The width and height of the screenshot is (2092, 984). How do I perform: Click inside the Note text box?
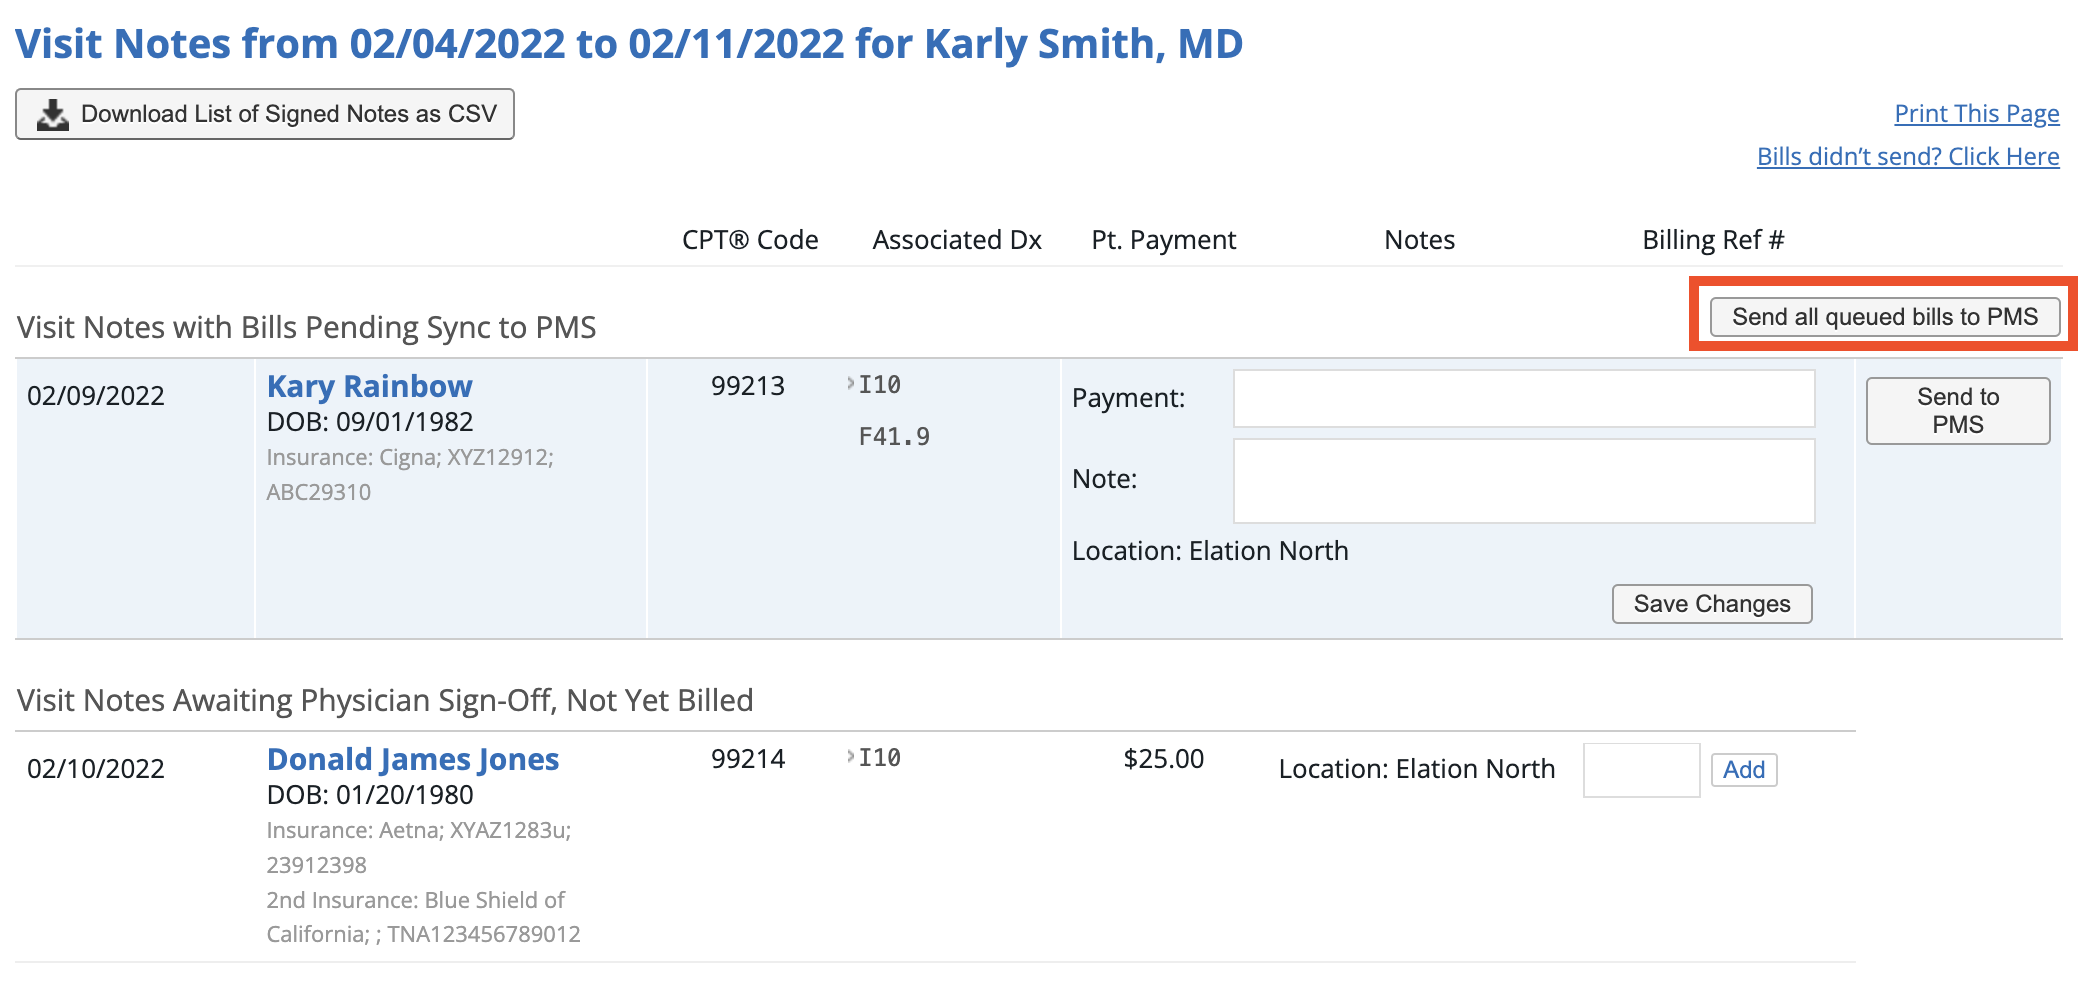click(x=1524, y=480)
